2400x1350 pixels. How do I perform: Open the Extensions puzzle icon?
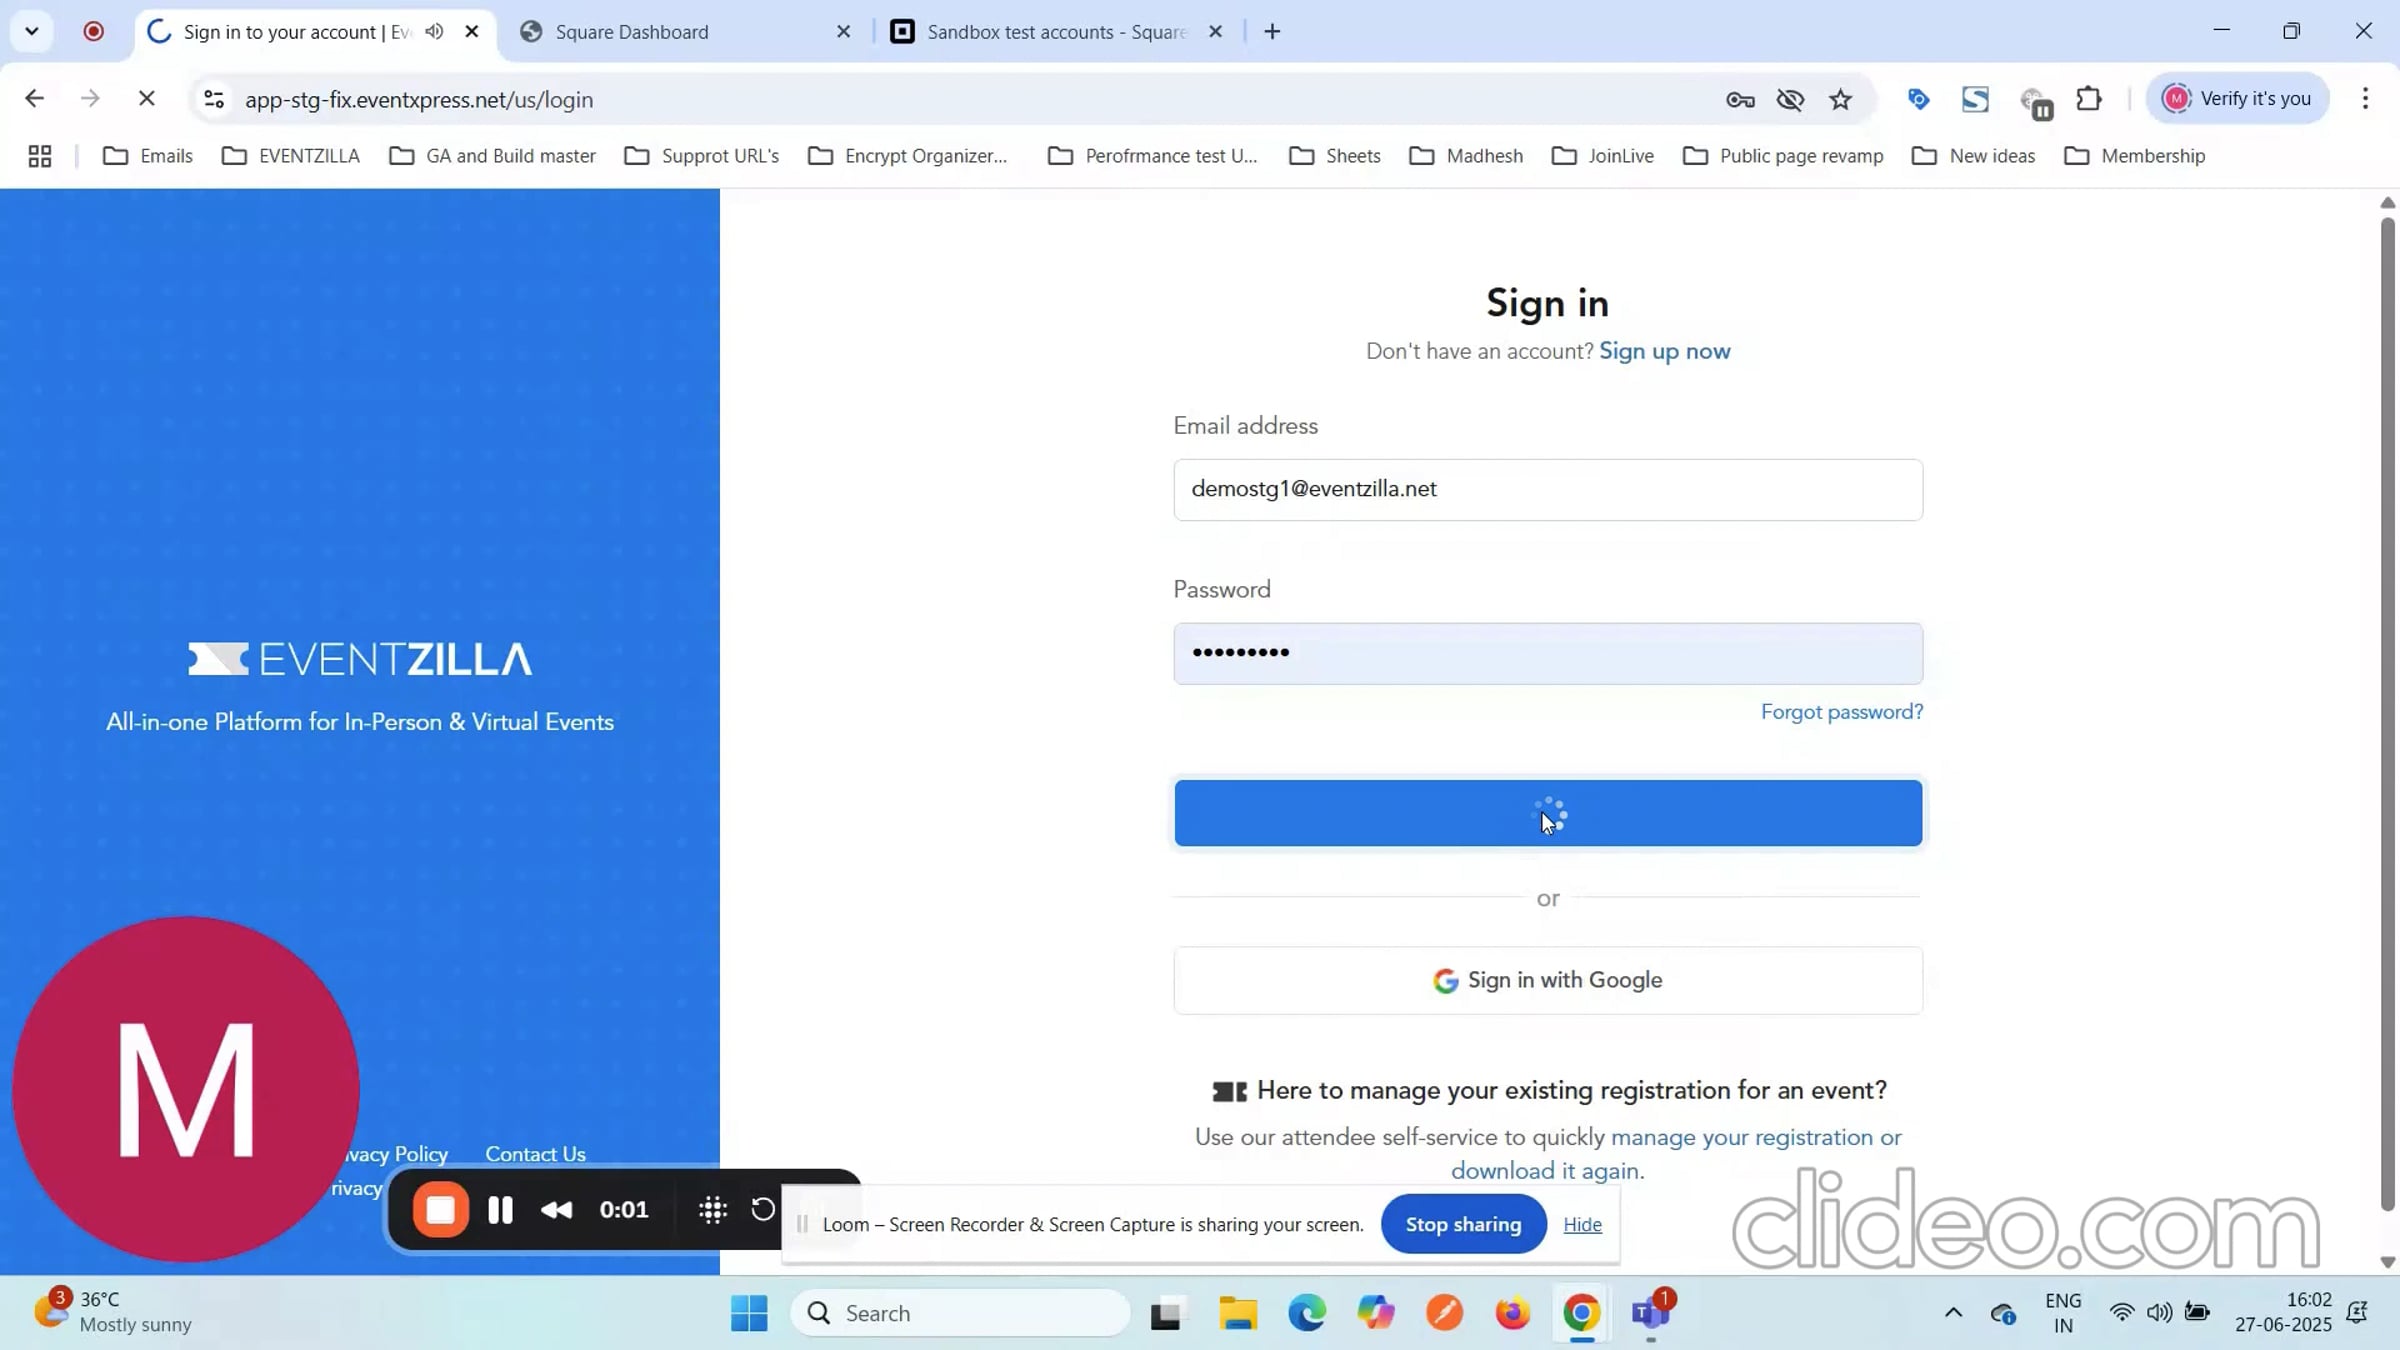2089,99
